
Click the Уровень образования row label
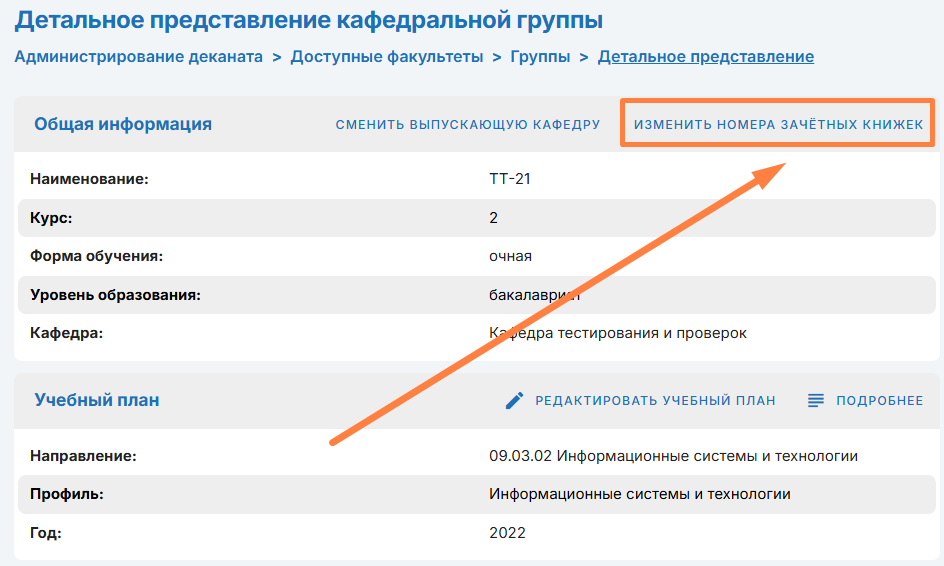[x=116, y=295]
